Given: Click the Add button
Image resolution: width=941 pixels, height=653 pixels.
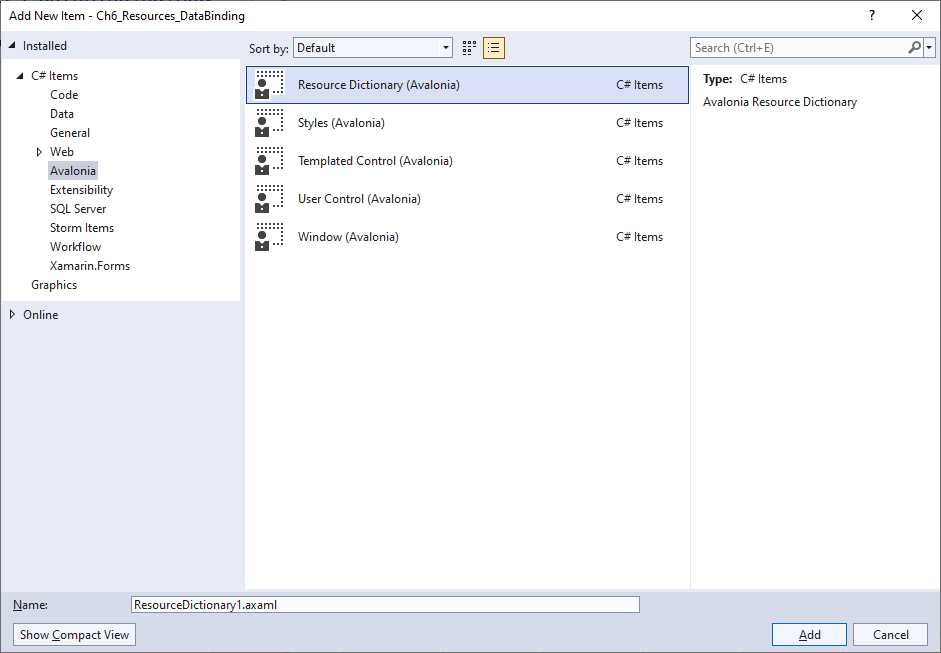Looking at the screenshot, I should click(808, 634).
